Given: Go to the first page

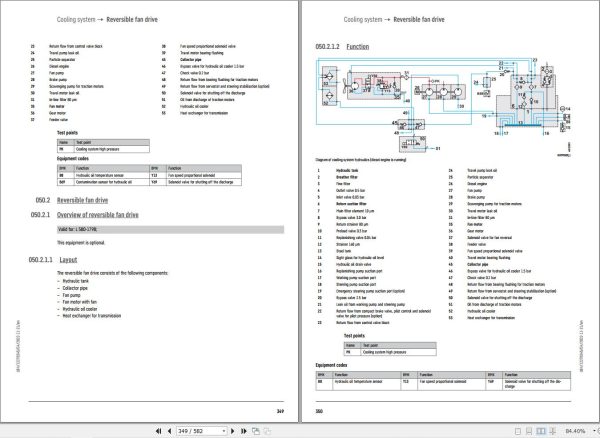Looking at the screenshot, I should (x=158, y=431).
